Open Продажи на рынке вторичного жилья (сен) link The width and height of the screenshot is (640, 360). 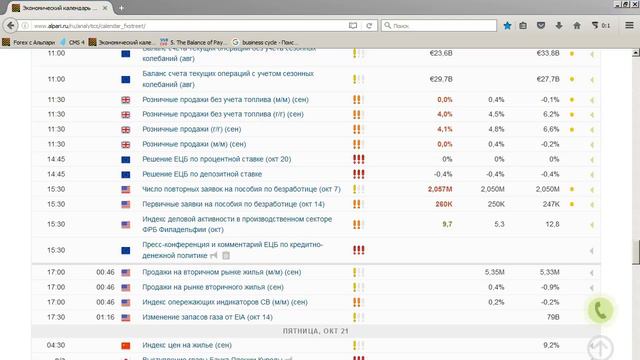point(213,287)
